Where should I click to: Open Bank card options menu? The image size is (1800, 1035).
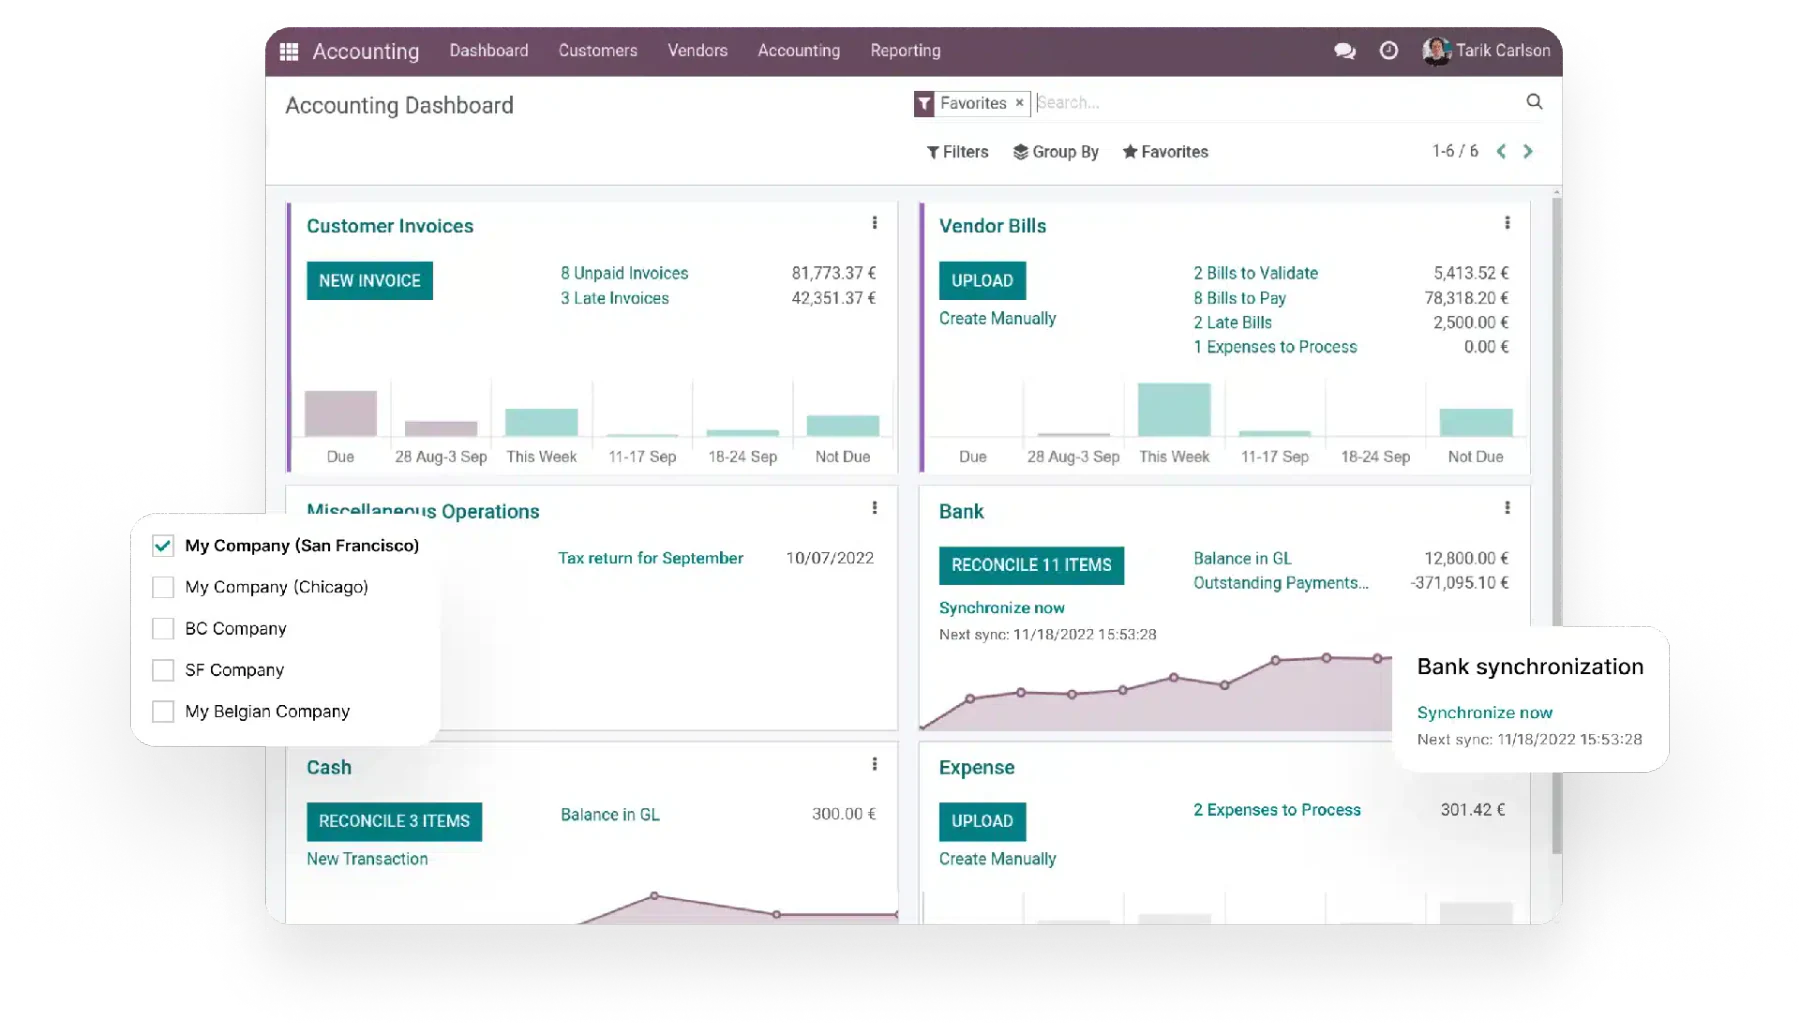point(1507,508)
